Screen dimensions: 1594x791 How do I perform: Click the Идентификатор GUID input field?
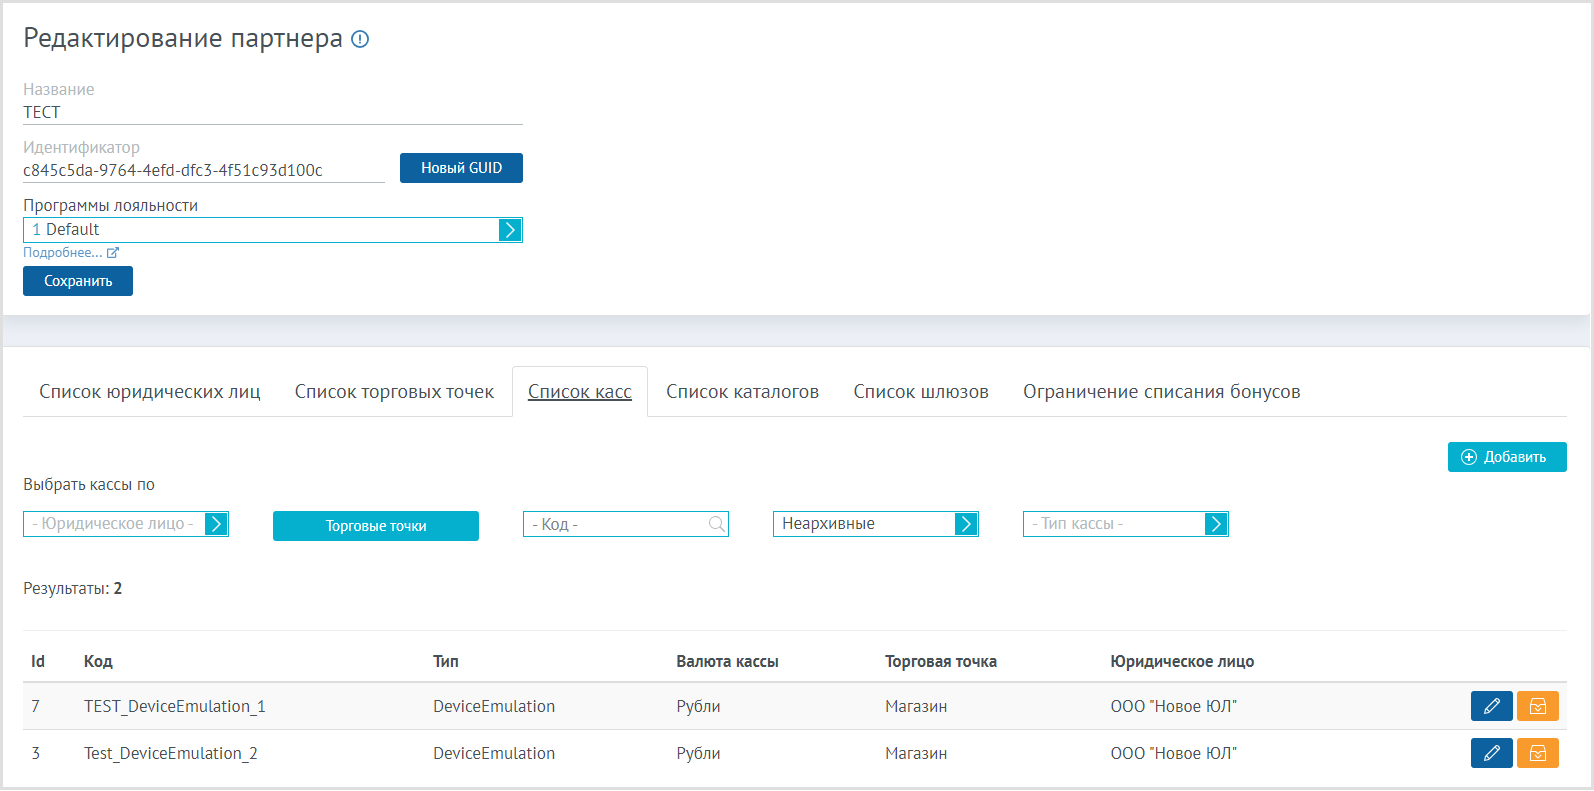coord(204,171)
